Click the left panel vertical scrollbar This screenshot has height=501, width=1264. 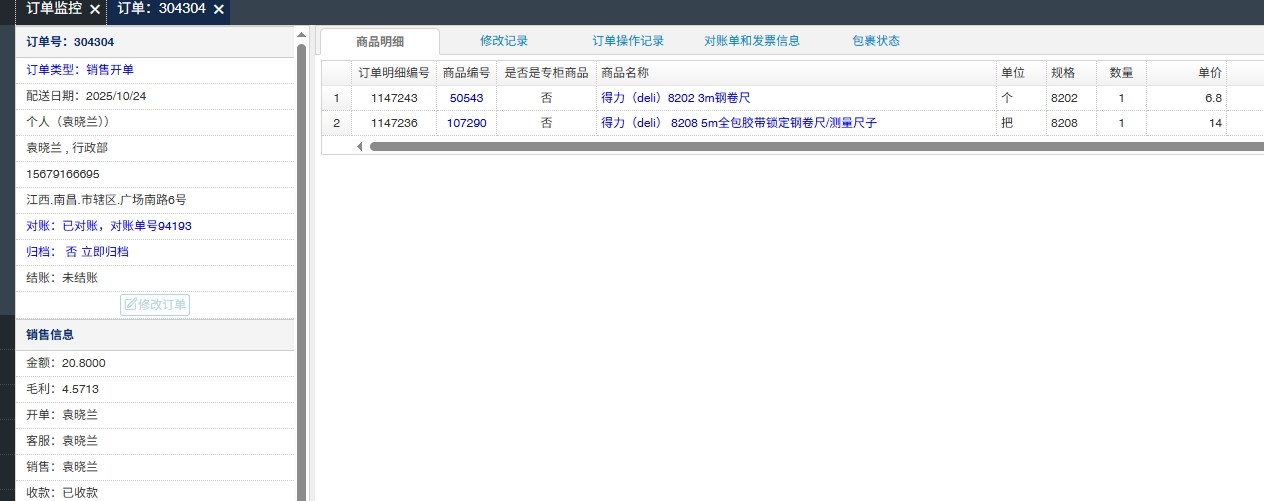click(302, 250)
